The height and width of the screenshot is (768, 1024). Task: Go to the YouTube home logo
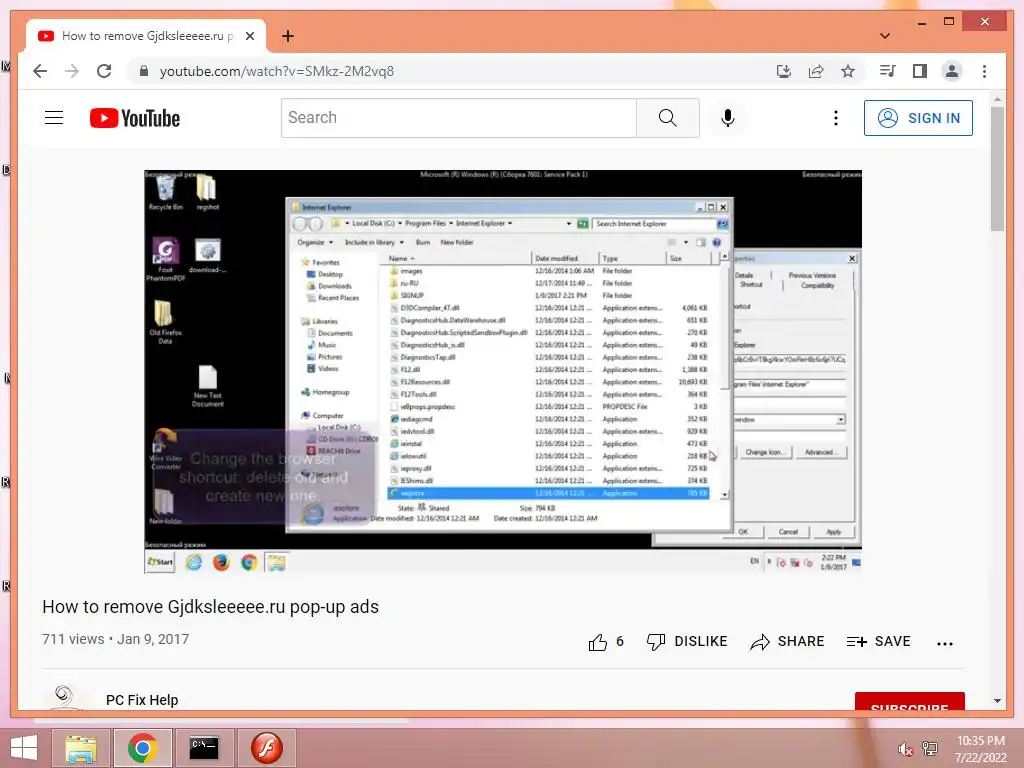pos(135,118)
